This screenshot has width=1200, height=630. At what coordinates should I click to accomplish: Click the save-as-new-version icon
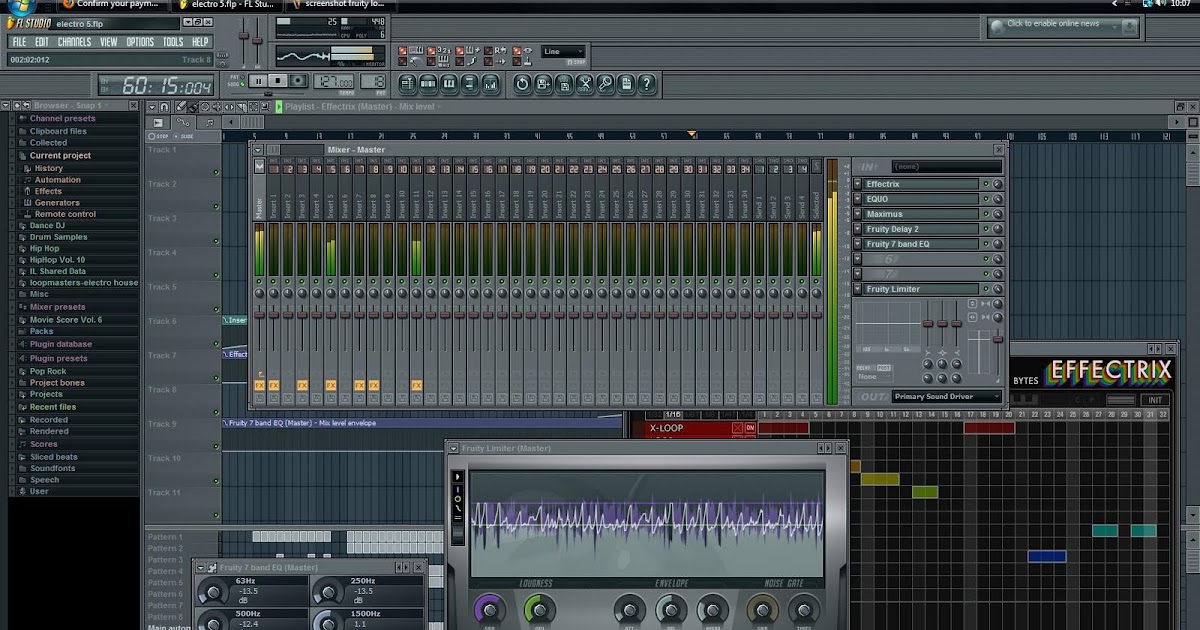click(x=543, y=84)
